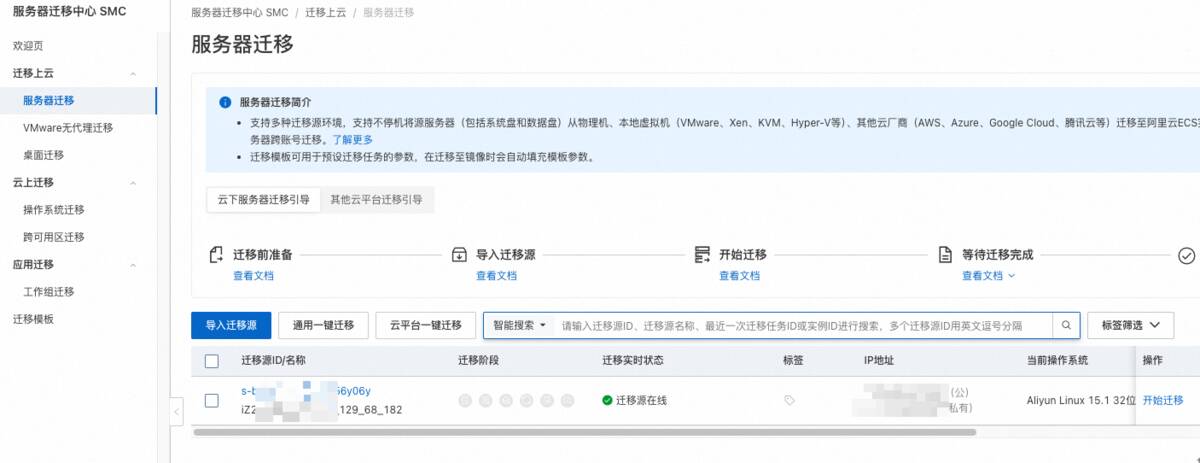Image resolution: width=1200 pixels, height=463 pixels.
Task: Click the migration source search input field
Action: [x=800, y=325]
